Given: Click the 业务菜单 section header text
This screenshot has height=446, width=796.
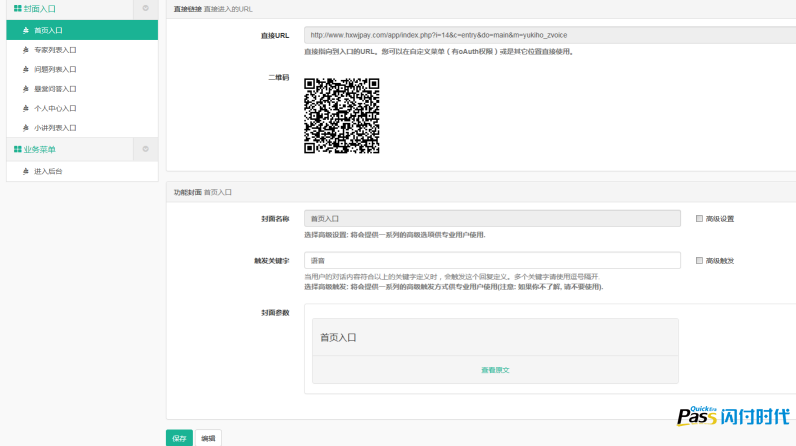Looking at the screenshot, I should click(x=40, y=149).
